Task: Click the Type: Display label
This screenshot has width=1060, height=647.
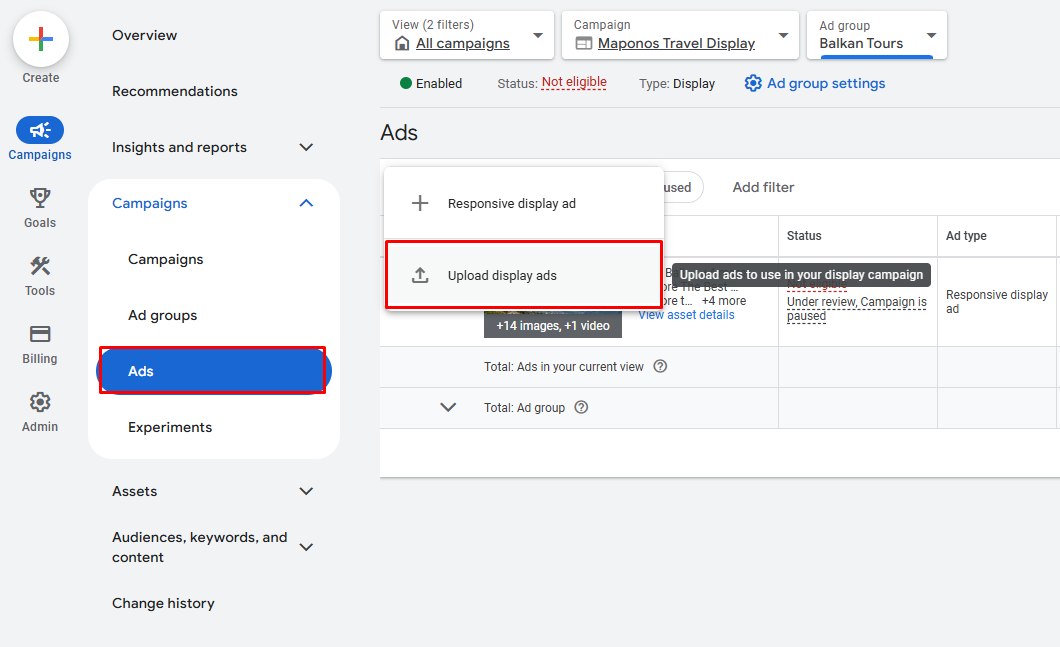Action: click(x=677, y=83)
